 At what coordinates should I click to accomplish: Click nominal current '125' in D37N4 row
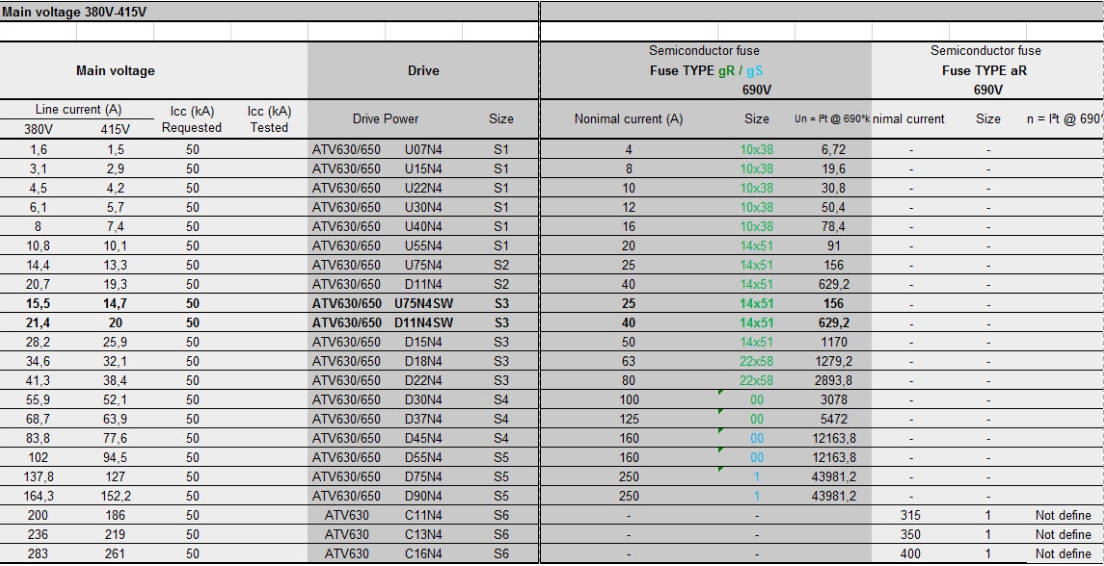[x=628, y=419]
